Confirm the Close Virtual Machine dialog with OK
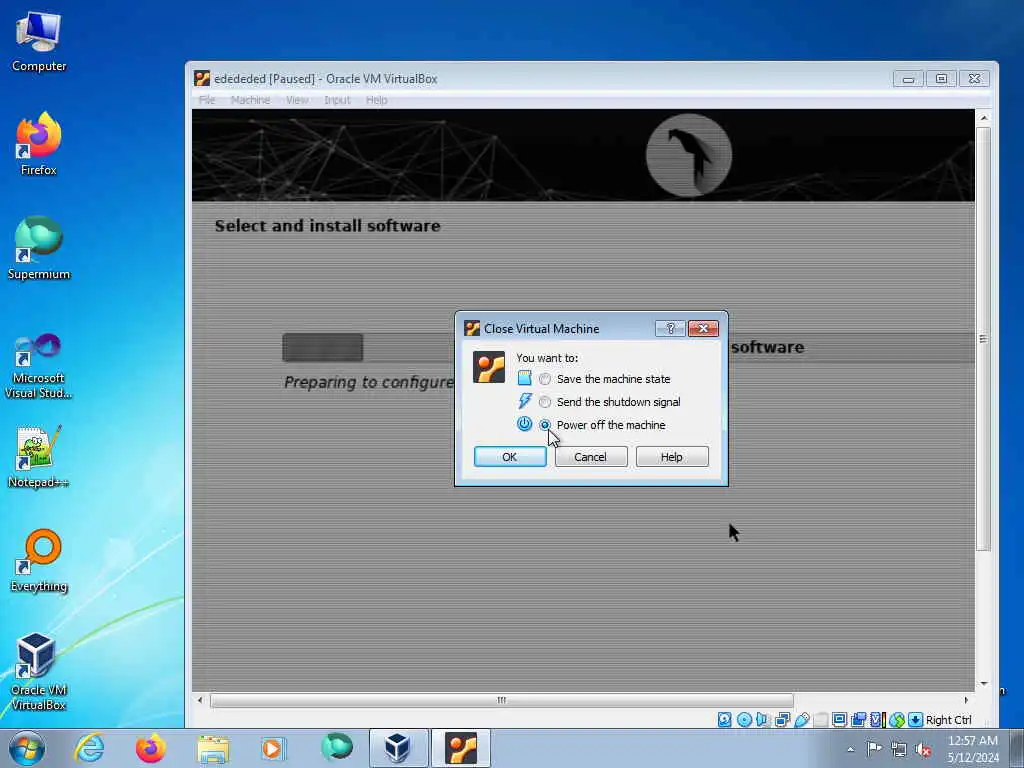The image size is (1024, 768). click(x=510, y=456)
